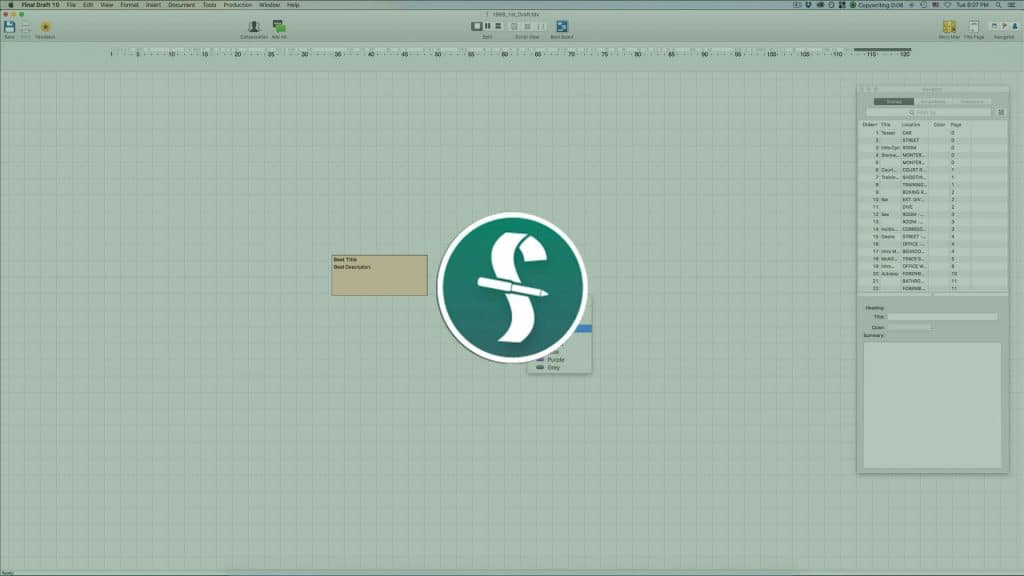Select the horizontal split view icon
1024x576 pixels.
[498, 26]
